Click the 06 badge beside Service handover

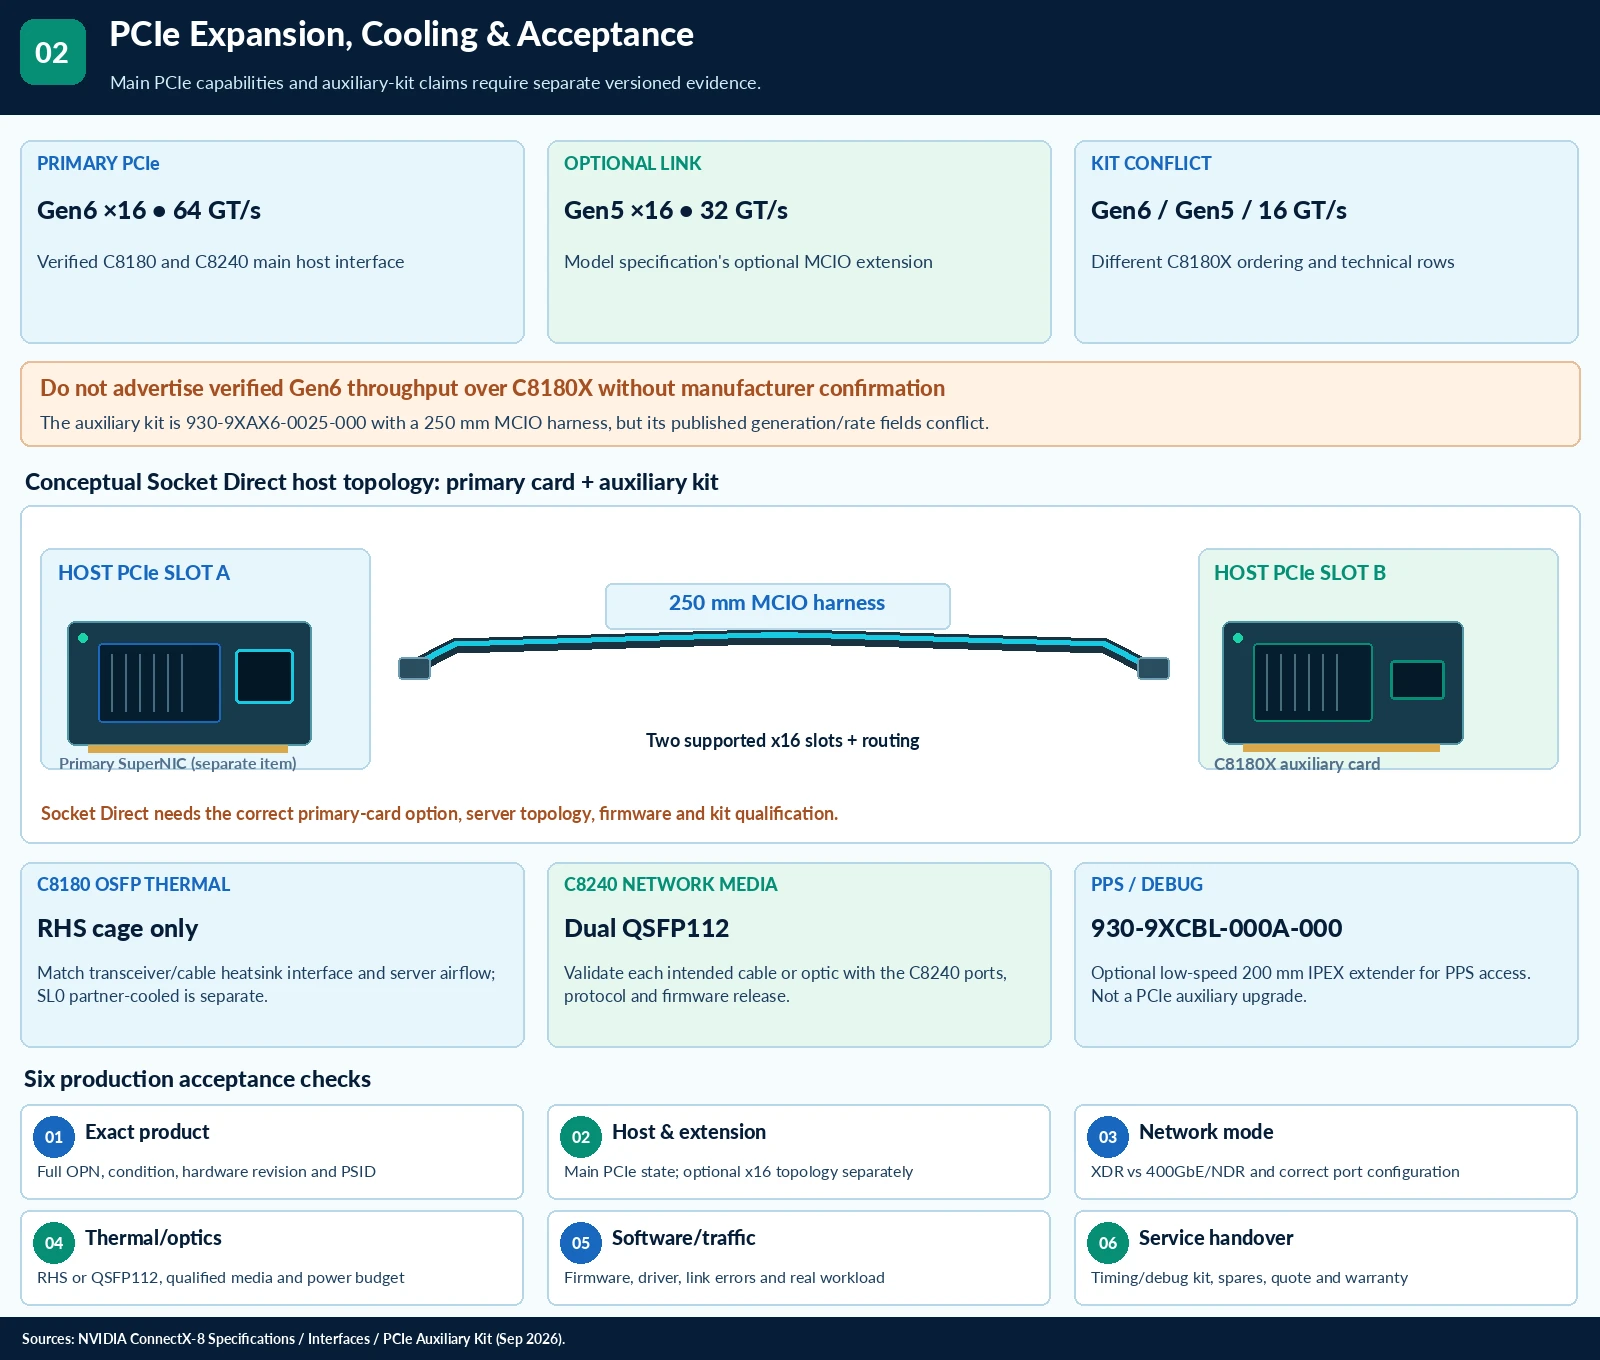point(1108,1243)
